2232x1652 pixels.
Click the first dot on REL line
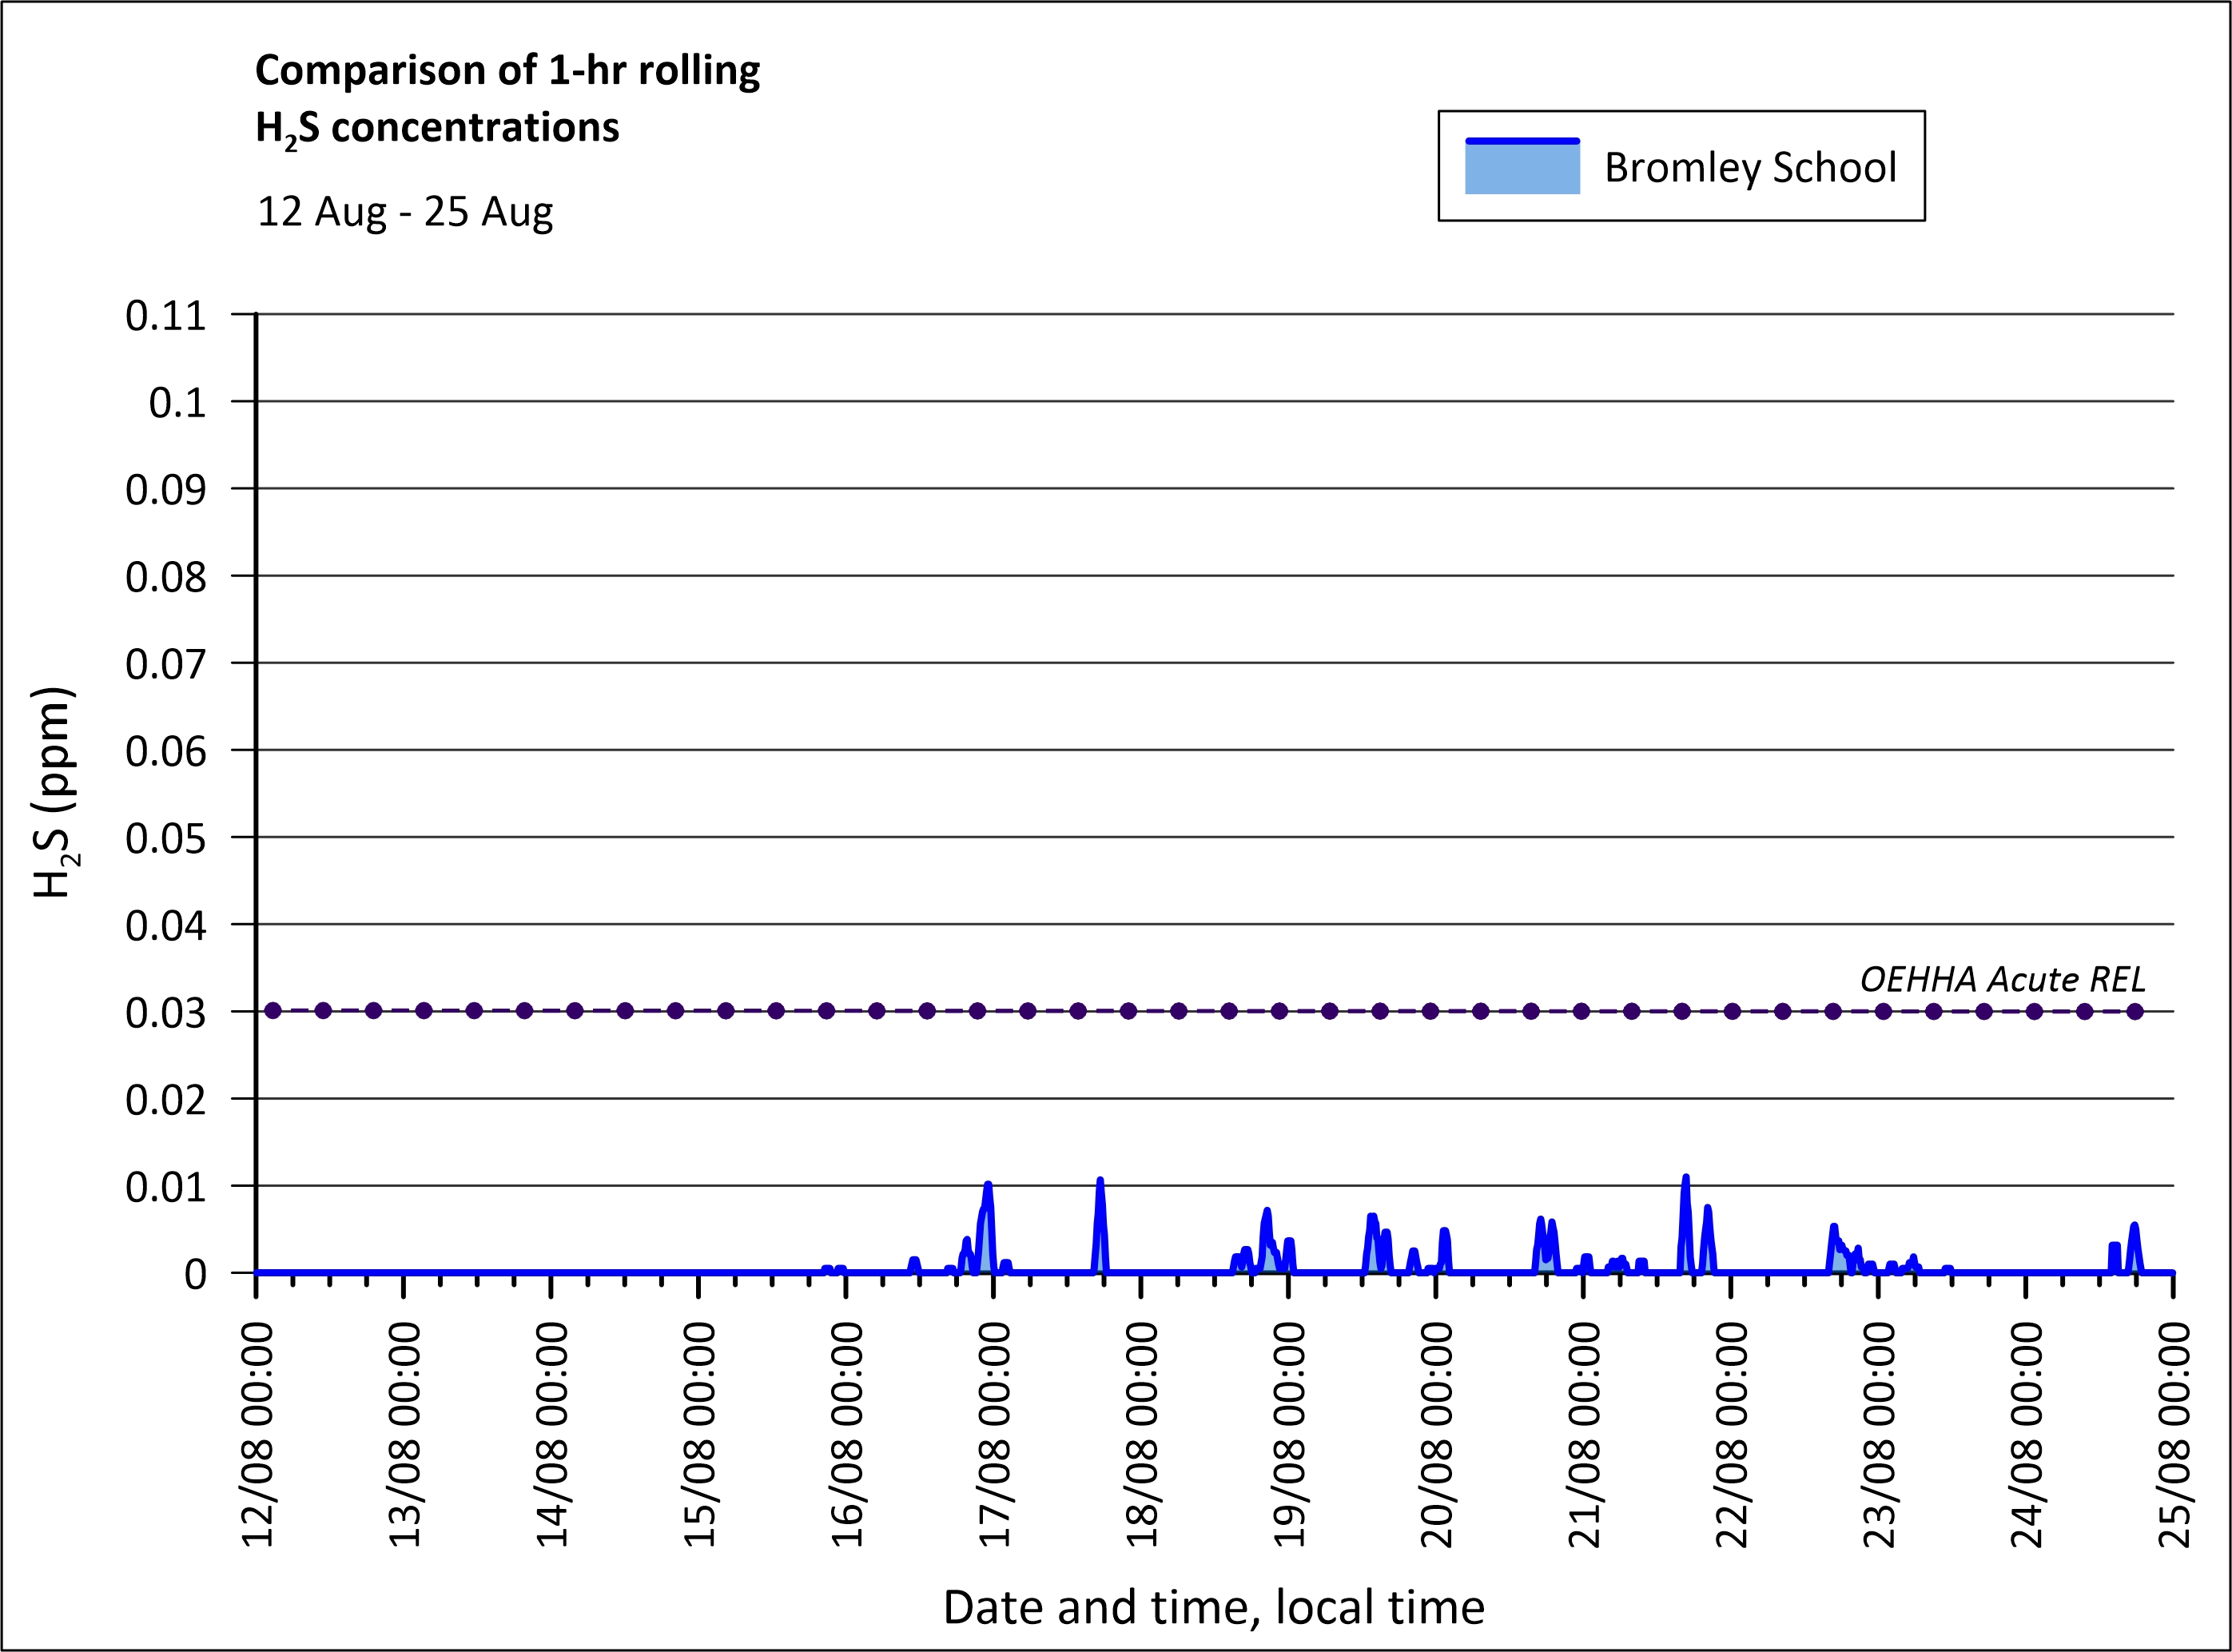click(x=273, y=1011)
